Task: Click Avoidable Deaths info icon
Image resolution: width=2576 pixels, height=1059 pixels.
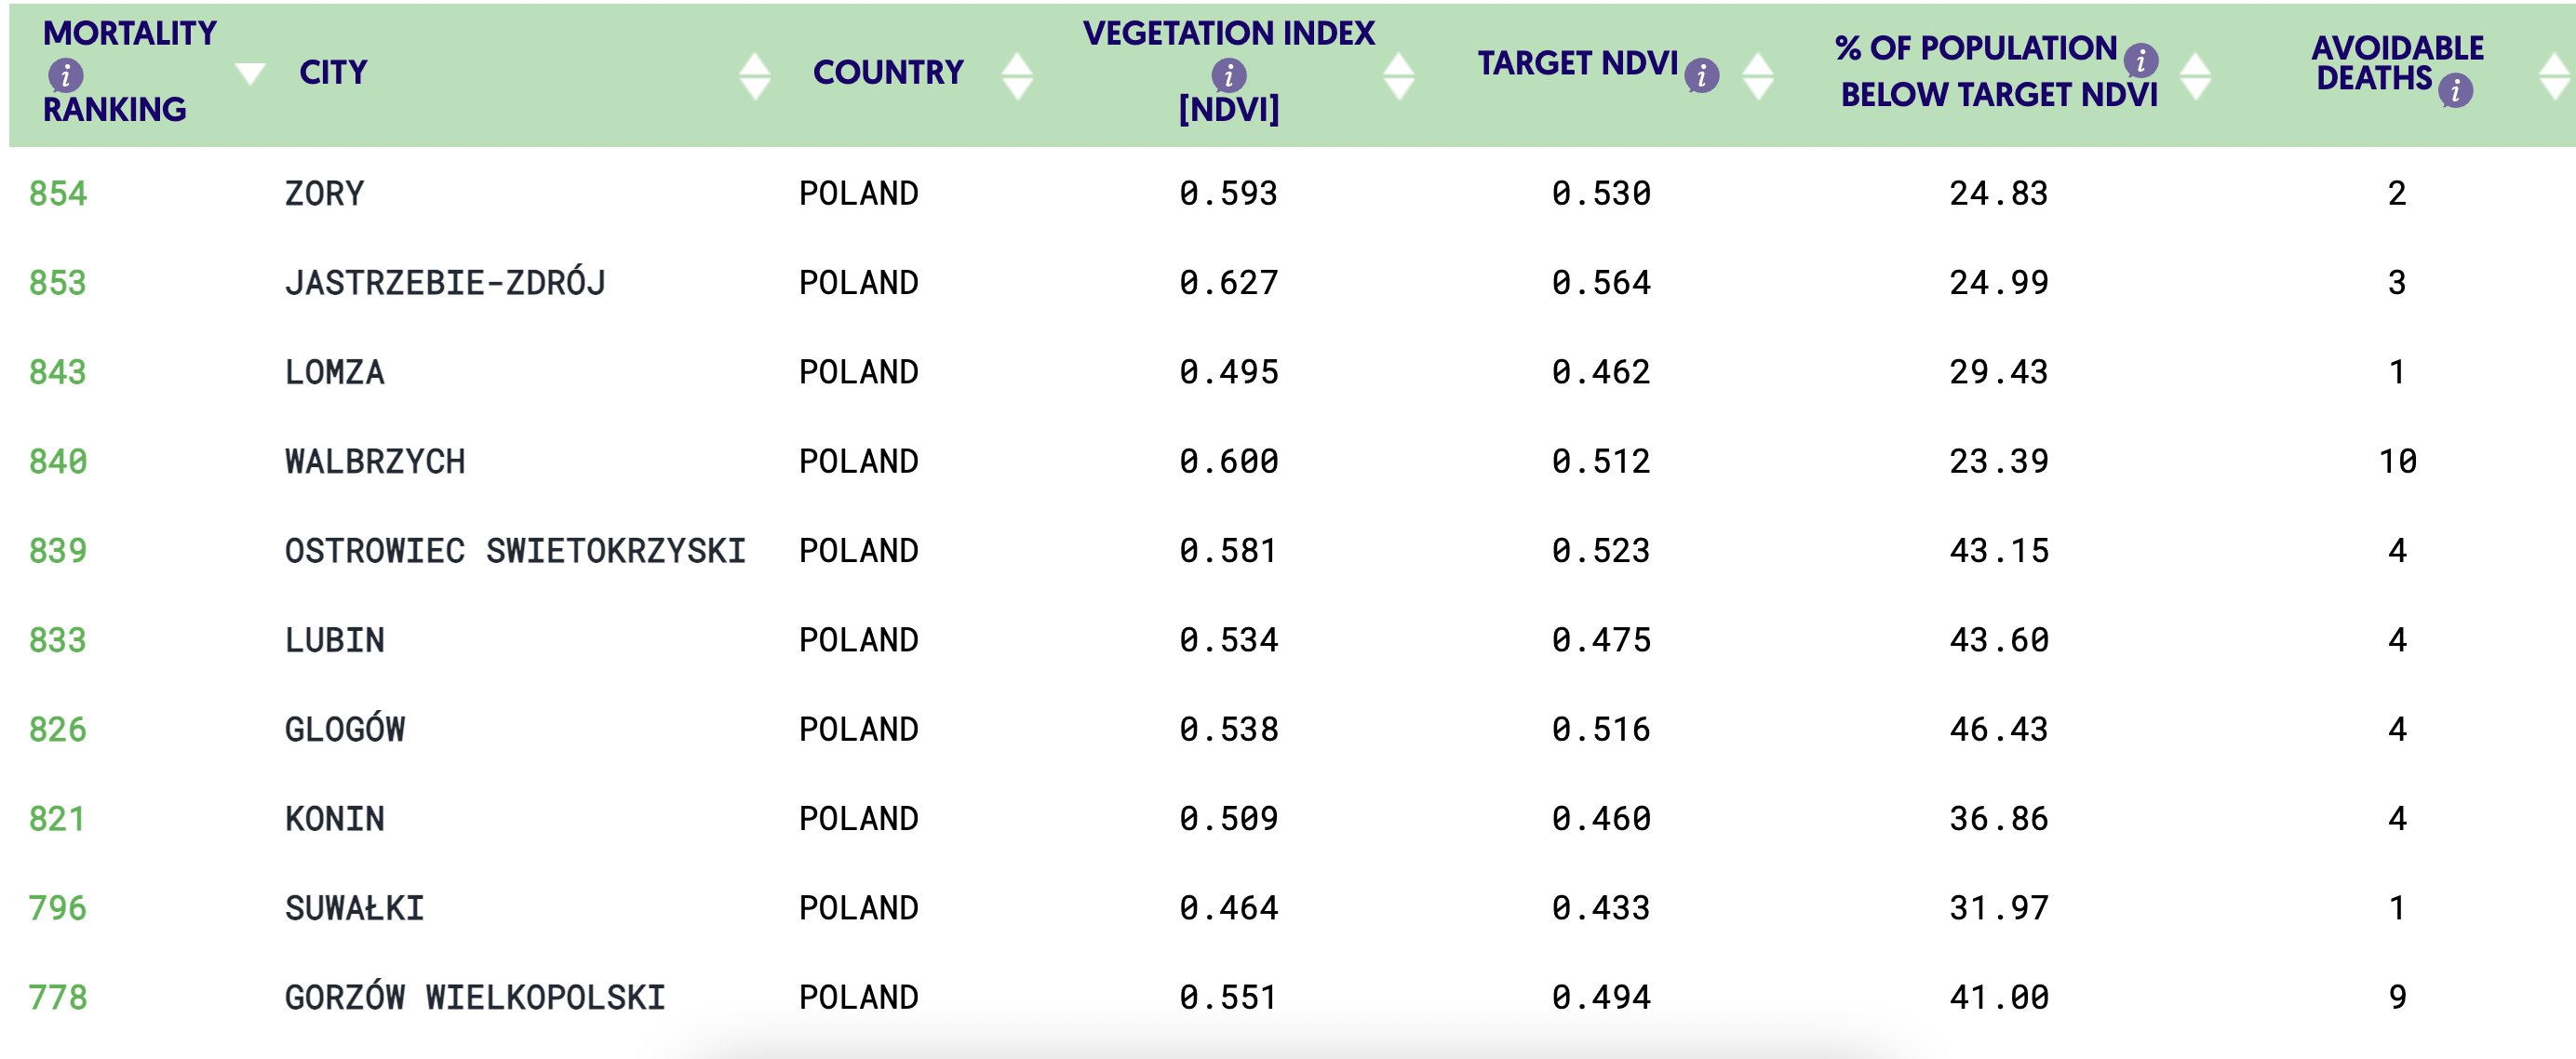Action: (x=2455, y=91)
